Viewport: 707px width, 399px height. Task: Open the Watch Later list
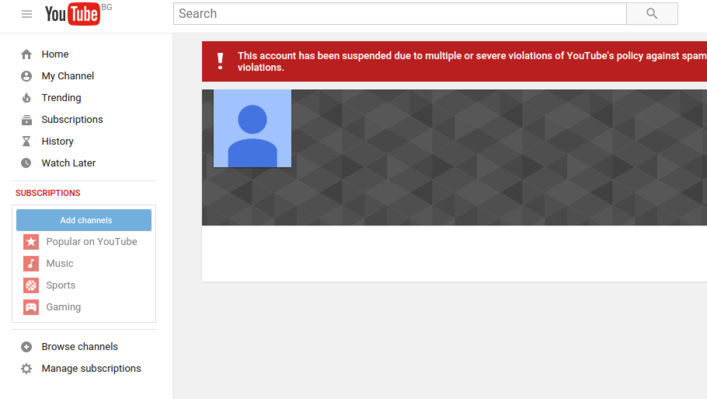click(69, 163)
